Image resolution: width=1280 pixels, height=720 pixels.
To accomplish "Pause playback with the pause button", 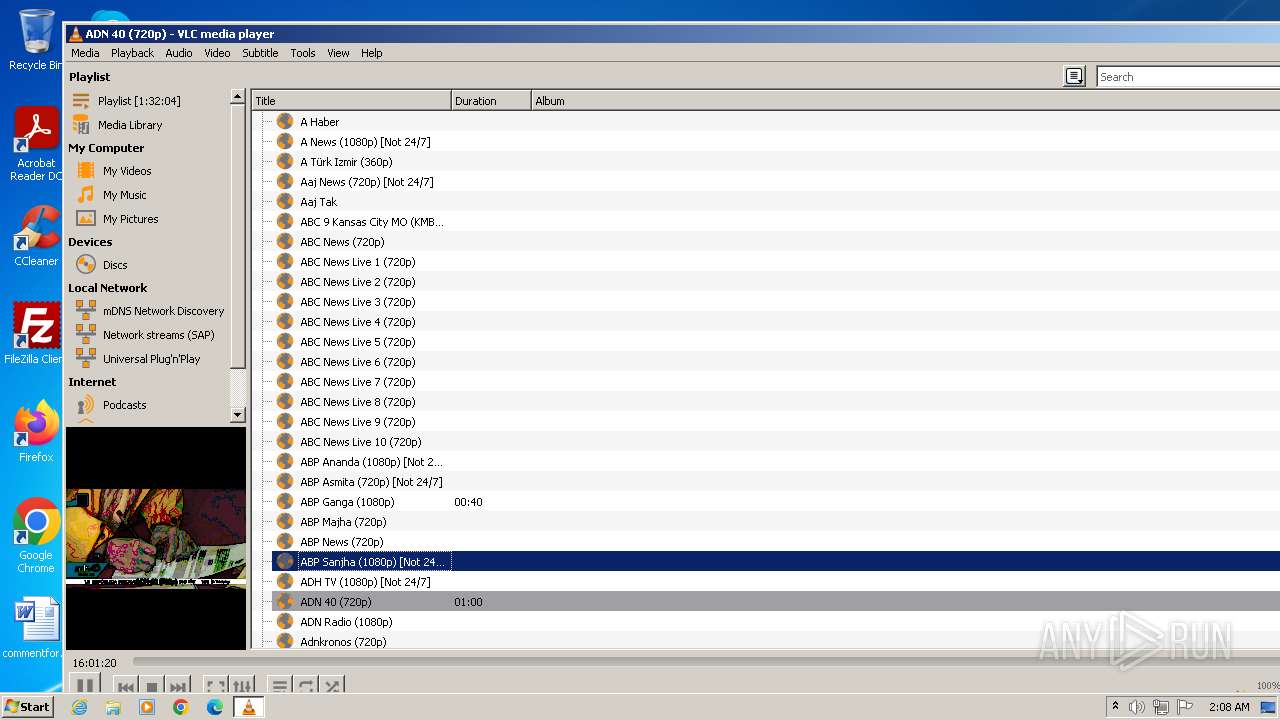I will point(85,685).
